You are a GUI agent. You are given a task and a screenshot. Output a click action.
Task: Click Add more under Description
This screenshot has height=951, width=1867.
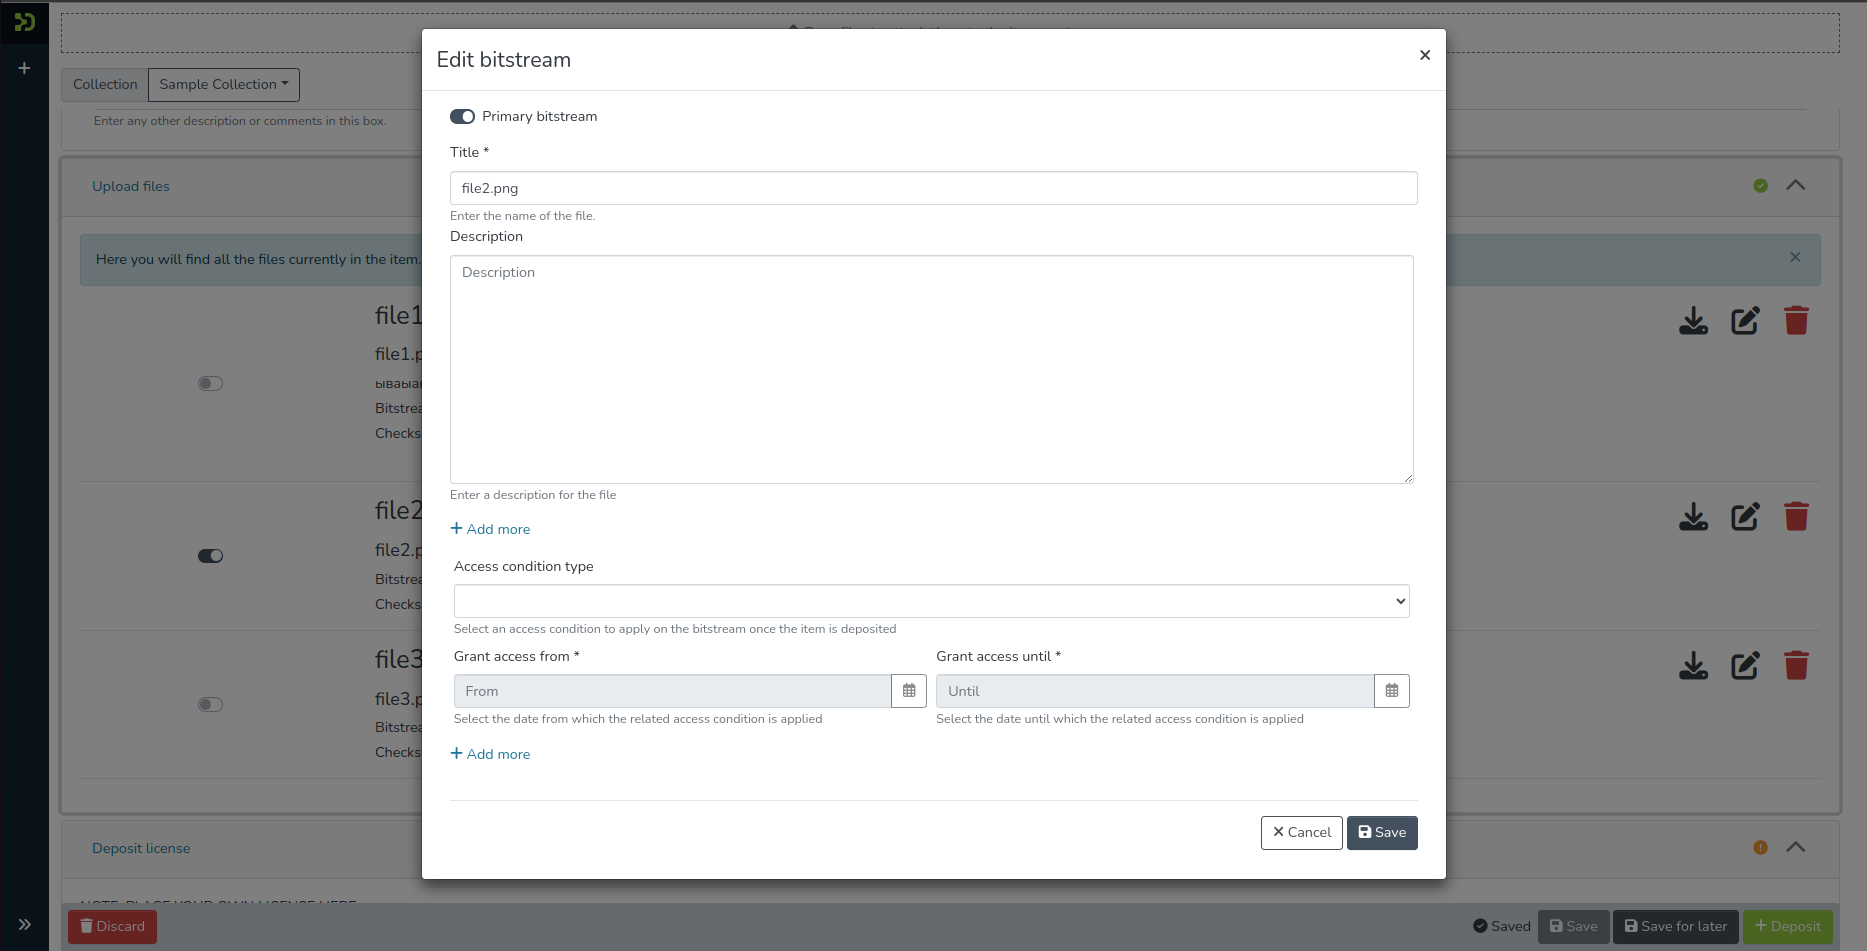490,529
